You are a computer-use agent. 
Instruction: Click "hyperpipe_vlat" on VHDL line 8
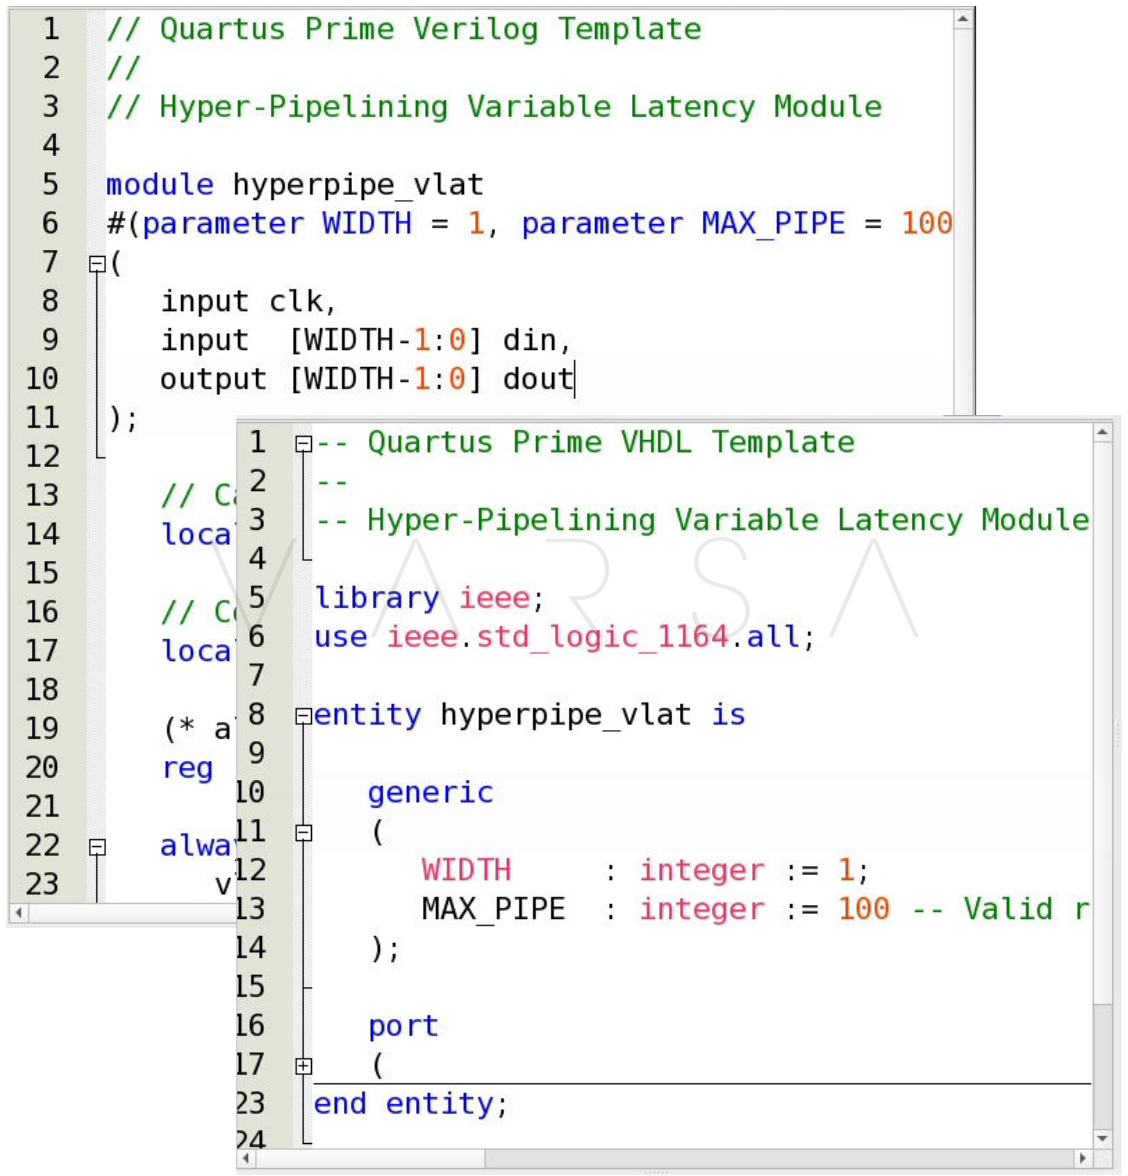566,715
